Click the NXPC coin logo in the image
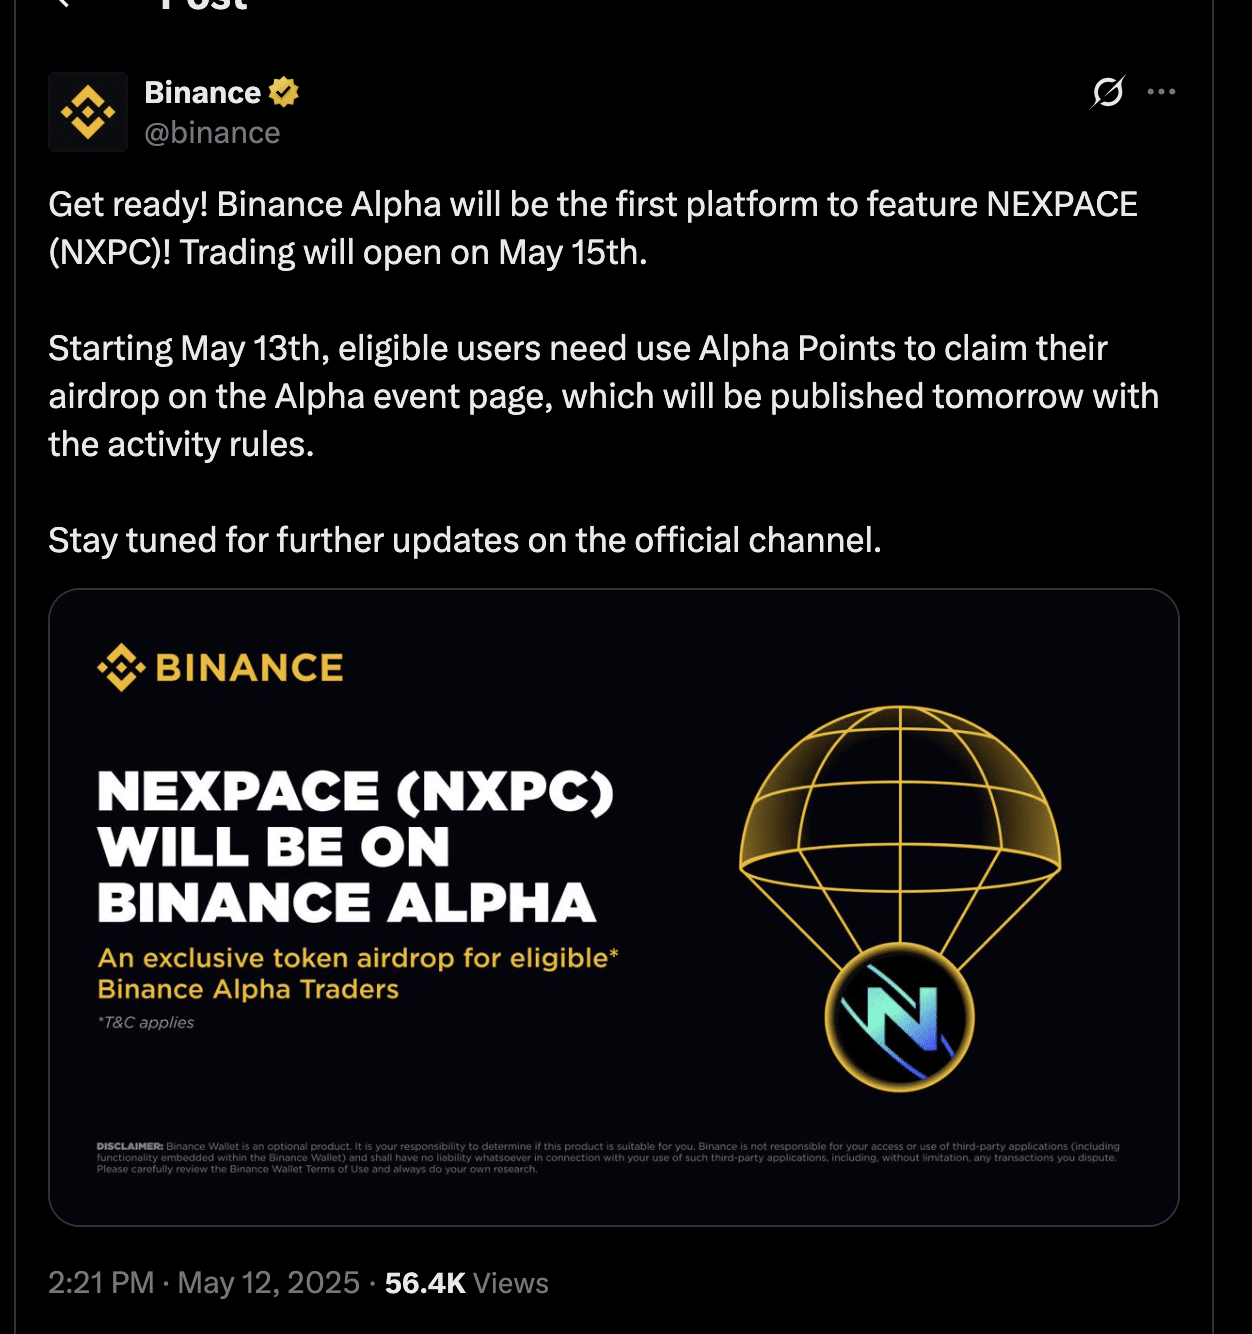The width and height of the screenshot is (1252, 1334). pyautogui.click(x=900, y=1017)
